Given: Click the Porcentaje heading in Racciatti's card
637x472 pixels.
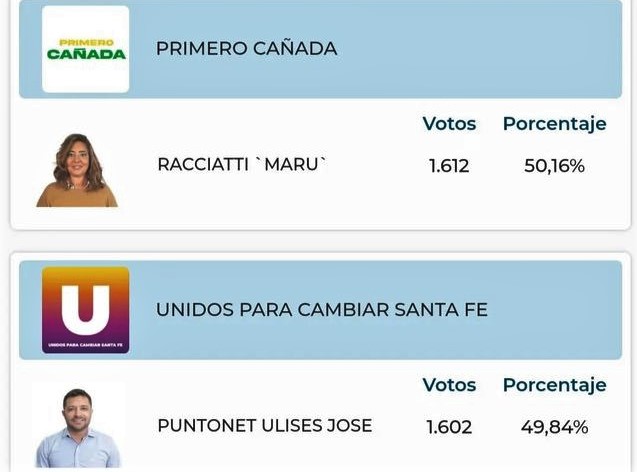Looking at the screenshot, I should (x=554, y=124).
